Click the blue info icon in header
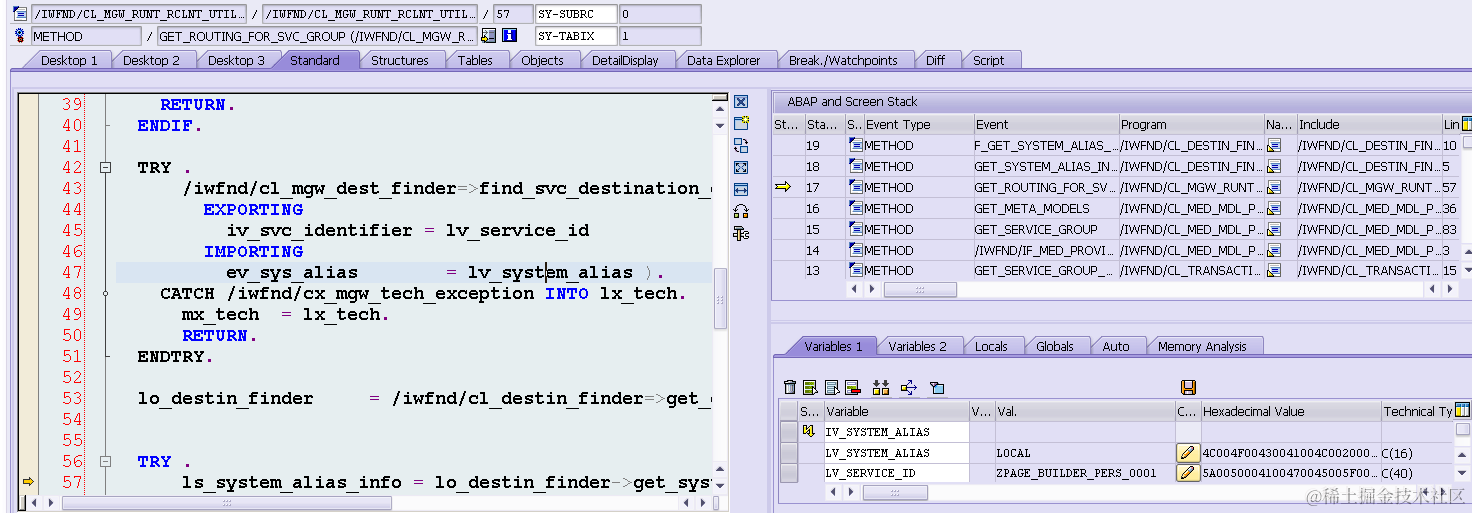 coord(509,35)
